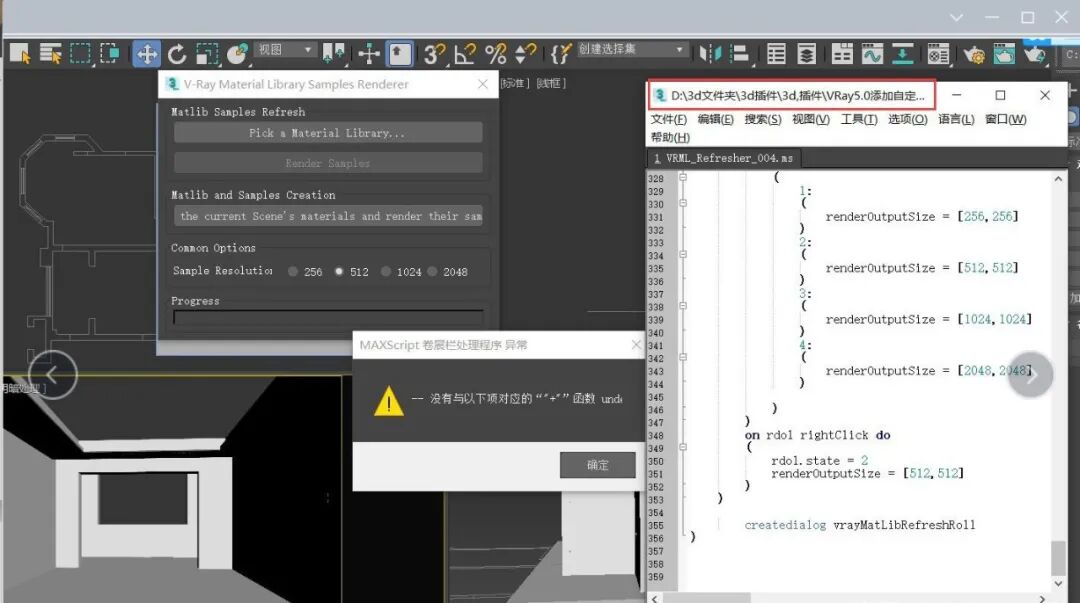Open the 帮助(H) menu in script editor
Screen dimensions: 1080x603
670,137
